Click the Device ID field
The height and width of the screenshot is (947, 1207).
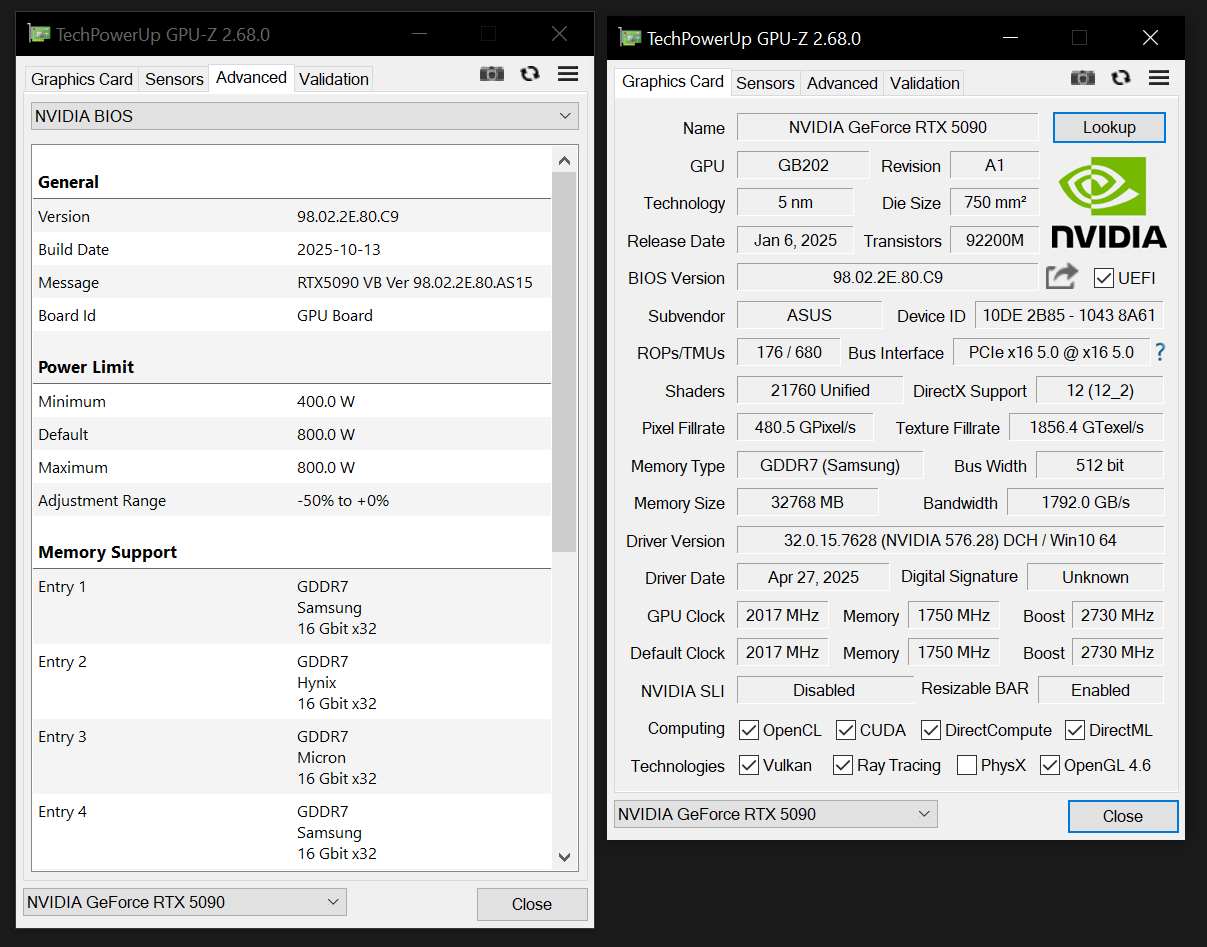coord(1069,315)
